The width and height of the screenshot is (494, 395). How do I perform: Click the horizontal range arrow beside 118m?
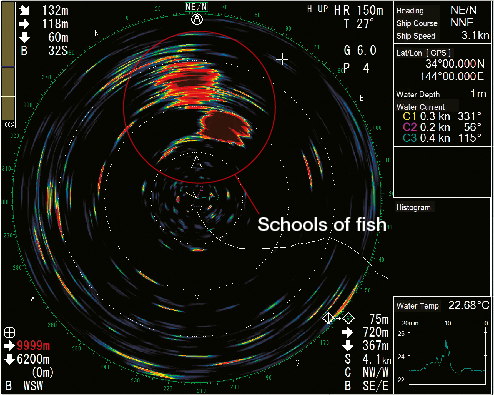(24, 24)
